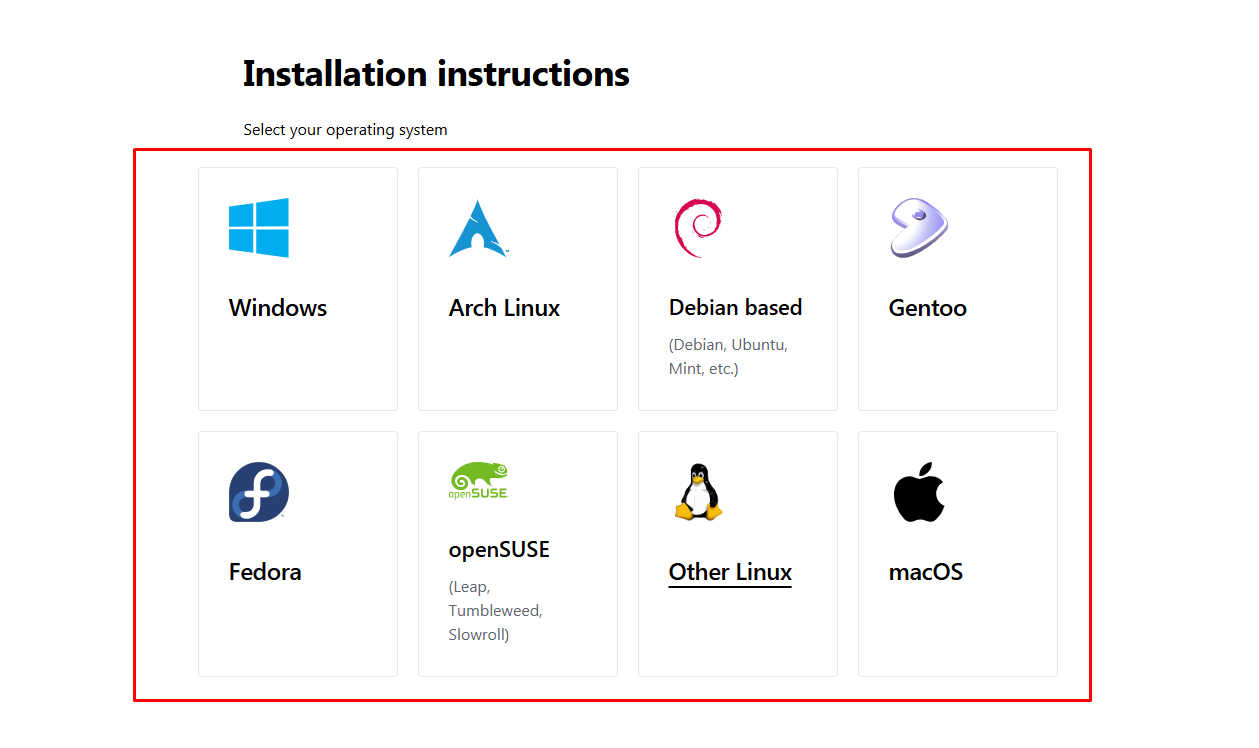The image size is (1259, 748).
Task: Choose Debian based instructions
Action: pyautogui.click(x=735, y=308)
